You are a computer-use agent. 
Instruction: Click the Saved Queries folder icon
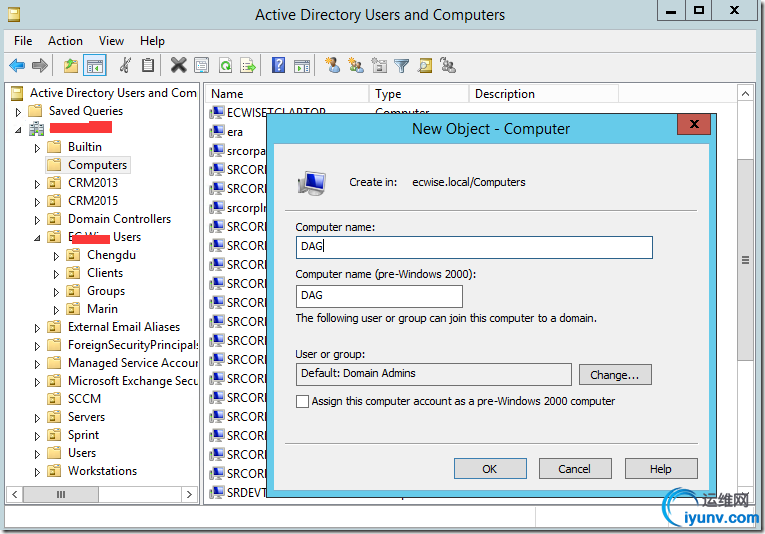pos(35,111)
